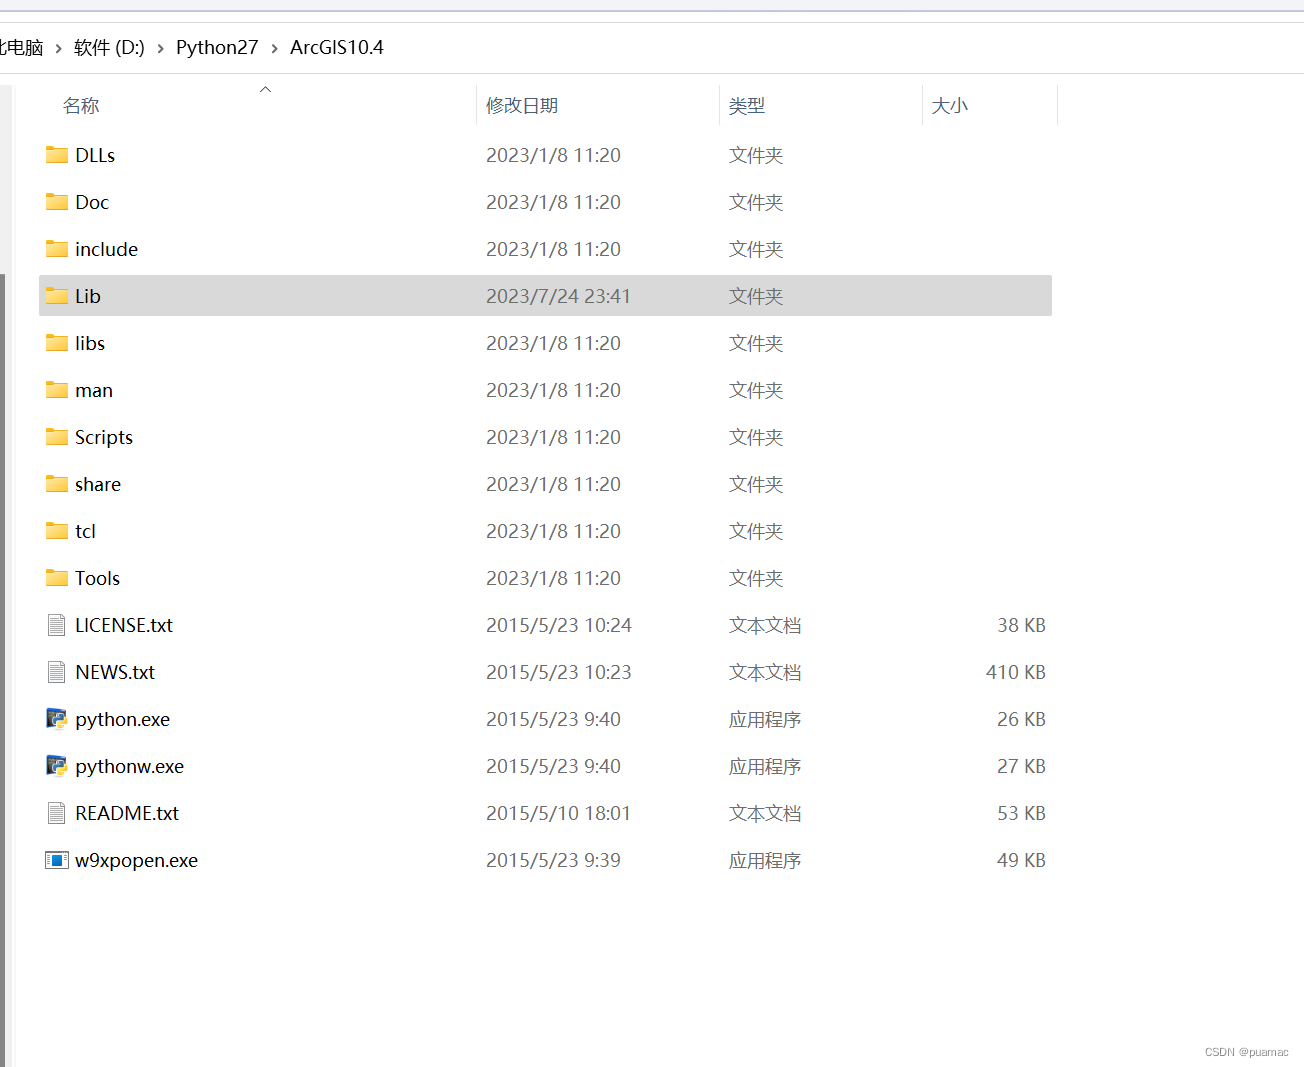
Task: Click the pythonw.exe application icon
Action: click(57, 766)
